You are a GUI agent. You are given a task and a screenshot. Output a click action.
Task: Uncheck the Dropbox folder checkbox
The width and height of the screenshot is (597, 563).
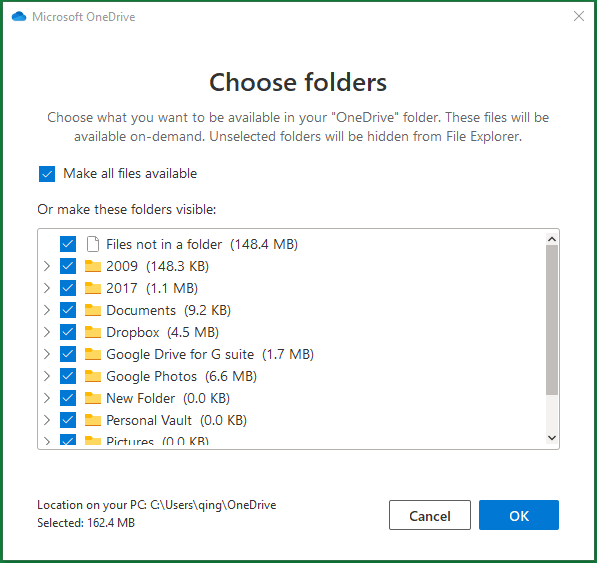click(x=68, y=332)
